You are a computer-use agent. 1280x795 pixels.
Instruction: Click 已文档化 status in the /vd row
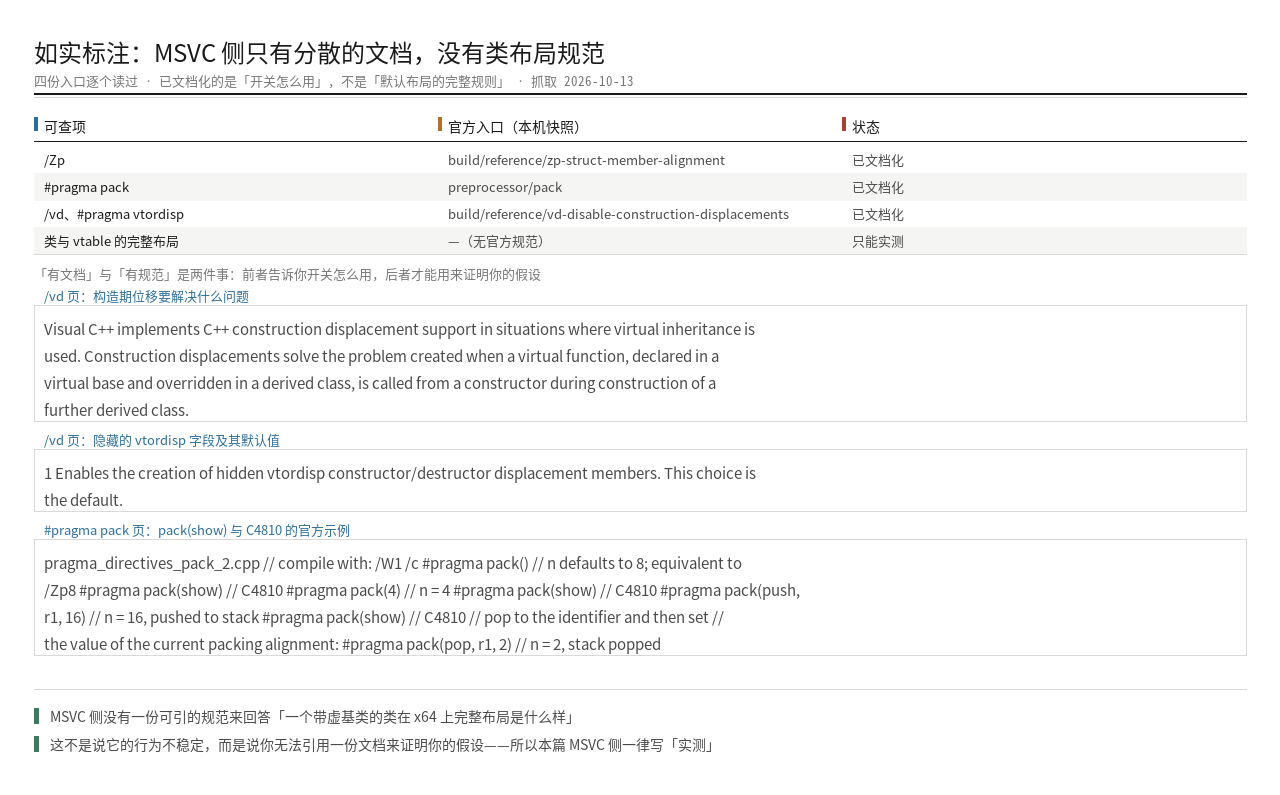coord(878,214)
